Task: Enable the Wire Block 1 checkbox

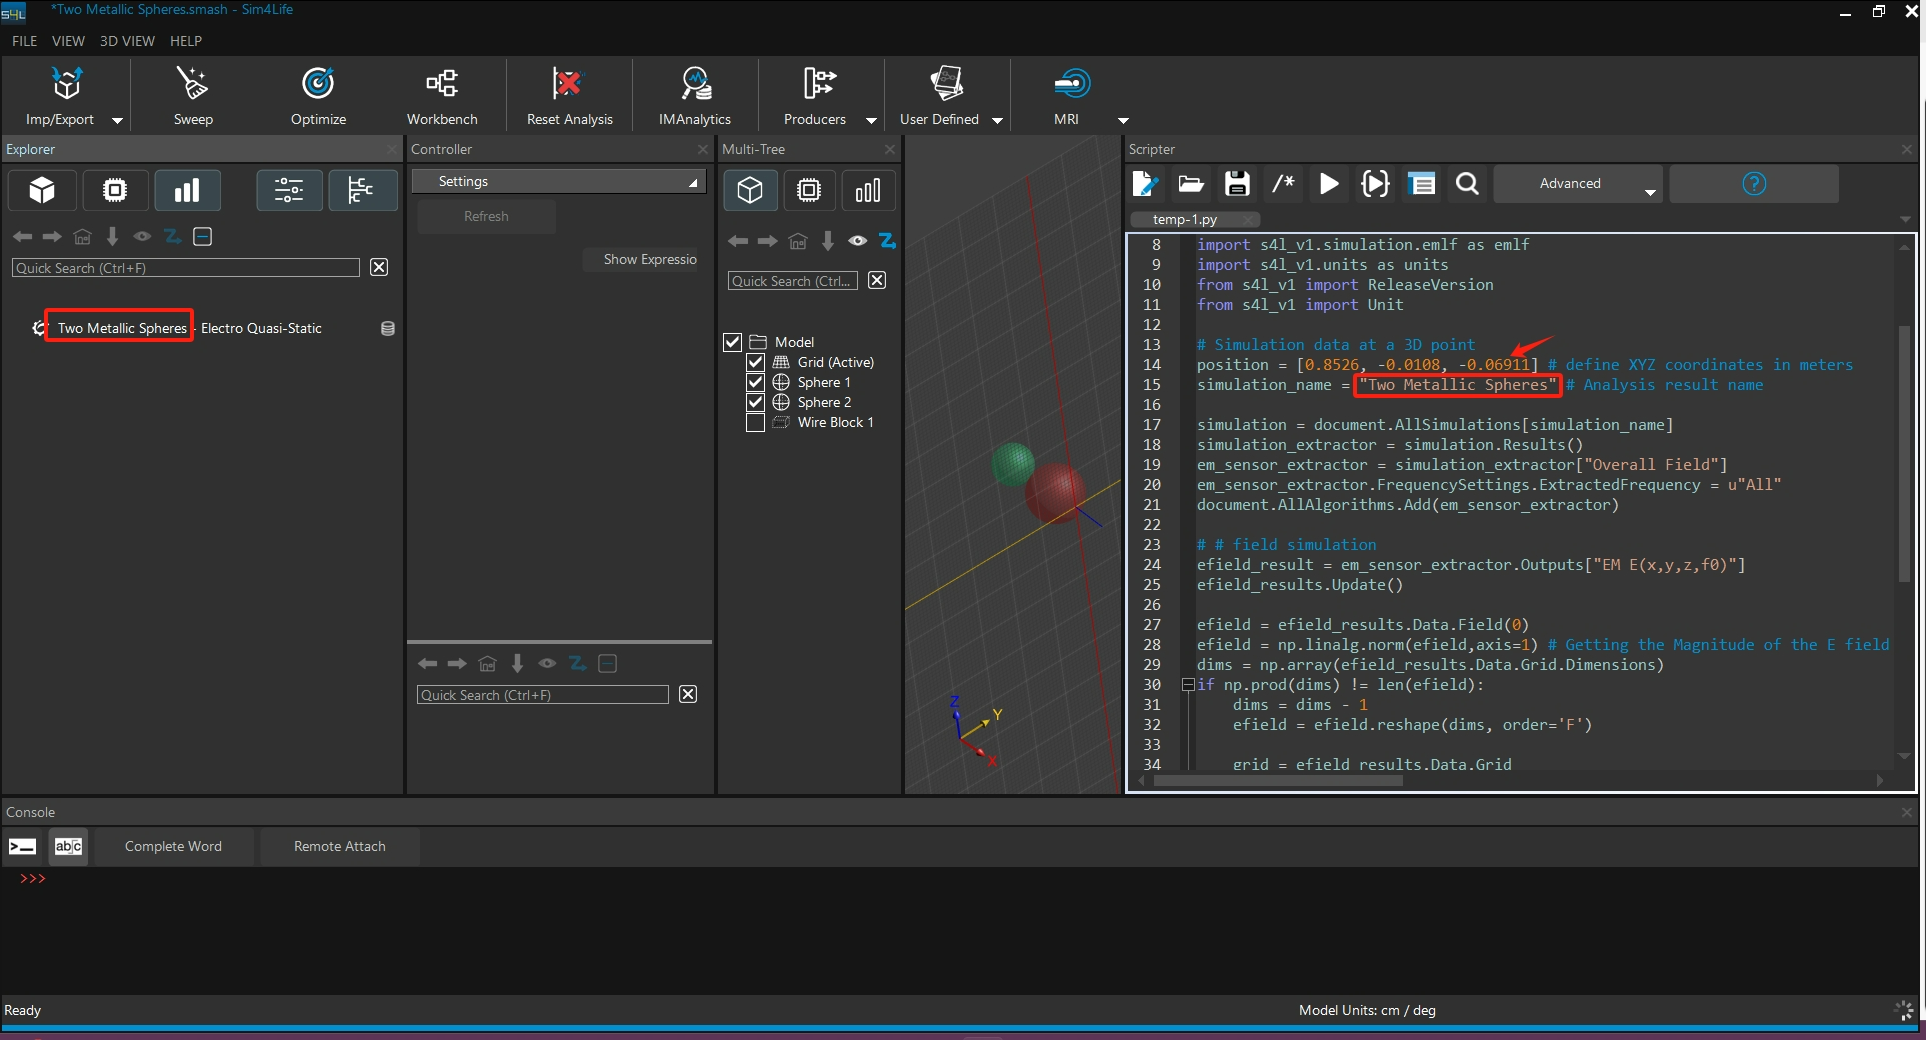Action: [x=756, y=422]
